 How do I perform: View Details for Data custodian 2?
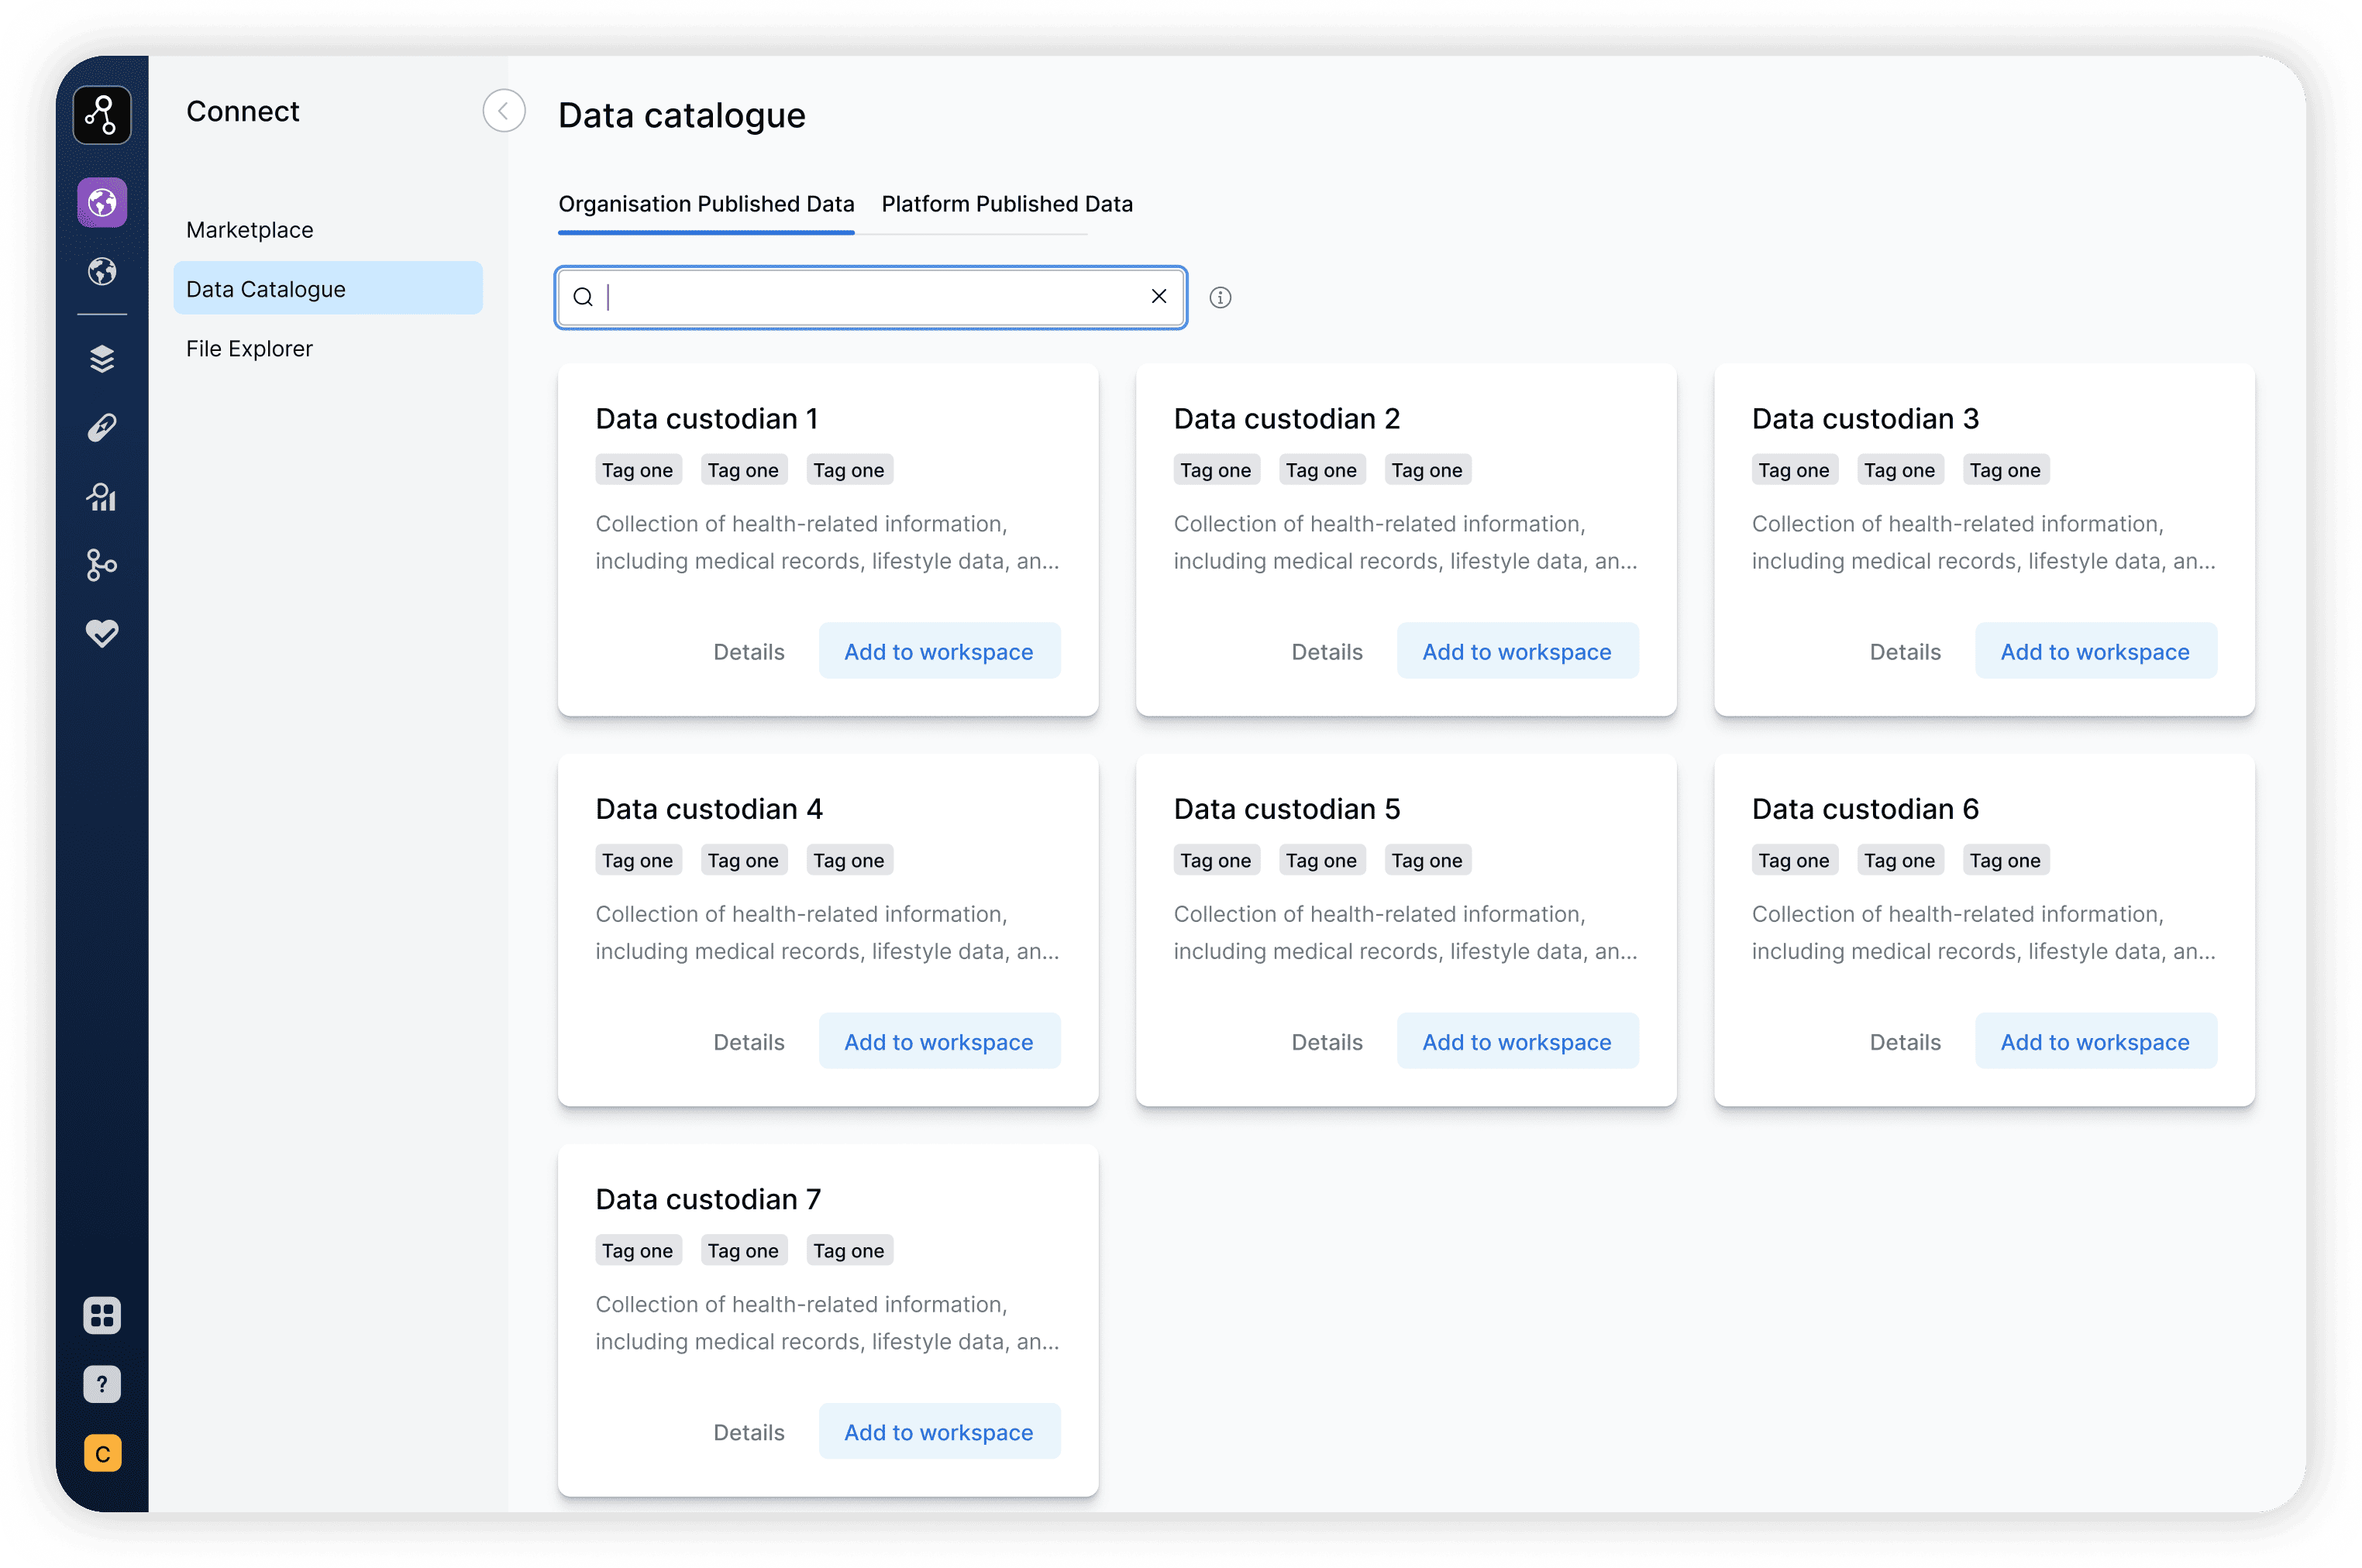(1327, 652)
